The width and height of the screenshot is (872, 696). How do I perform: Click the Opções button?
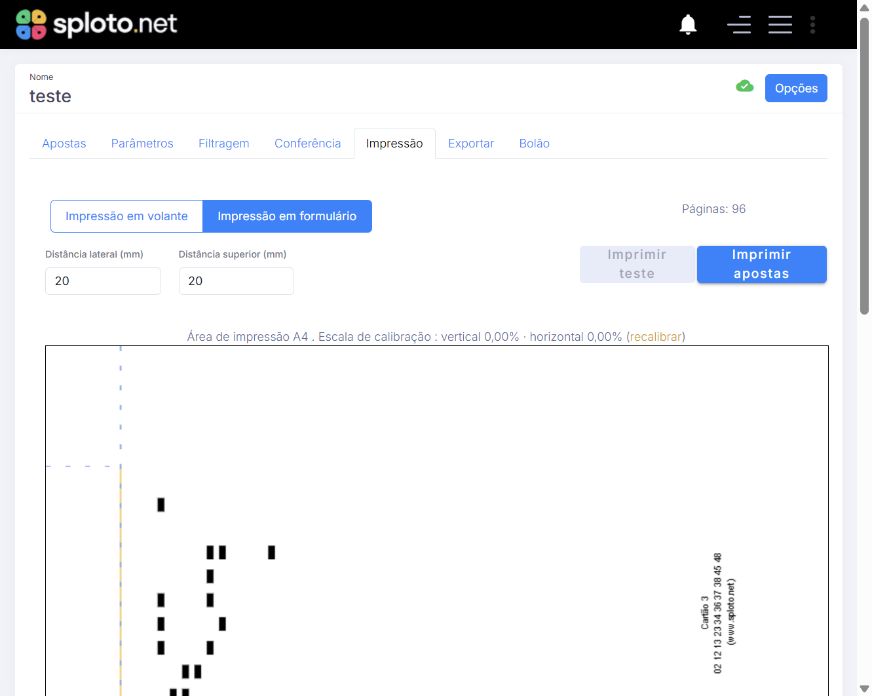pos(796,88)
